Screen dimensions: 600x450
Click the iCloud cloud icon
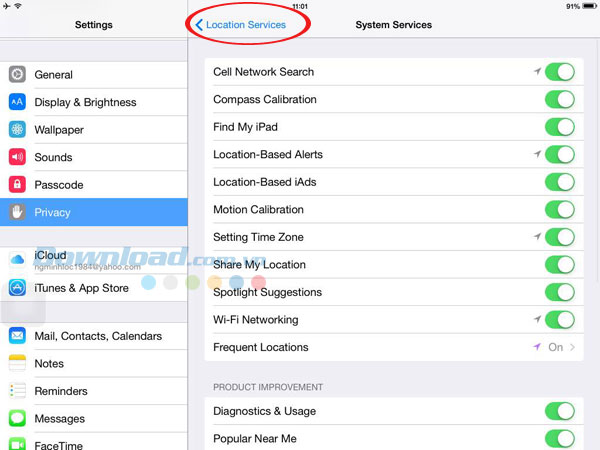pos(17,260)
